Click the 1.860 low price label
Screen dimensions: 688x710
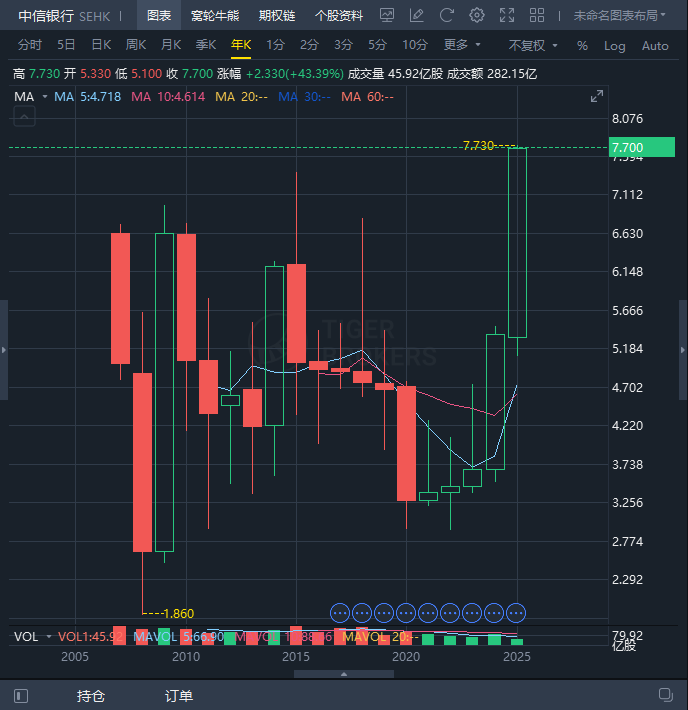pos(178,614)
